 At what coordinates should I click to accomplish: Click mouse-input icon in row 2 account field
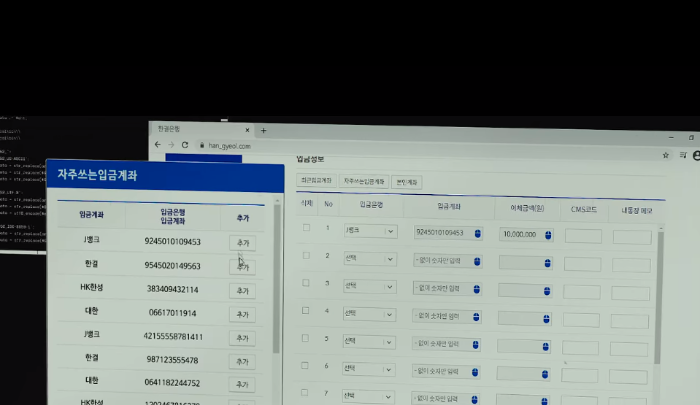pos(477,262)
